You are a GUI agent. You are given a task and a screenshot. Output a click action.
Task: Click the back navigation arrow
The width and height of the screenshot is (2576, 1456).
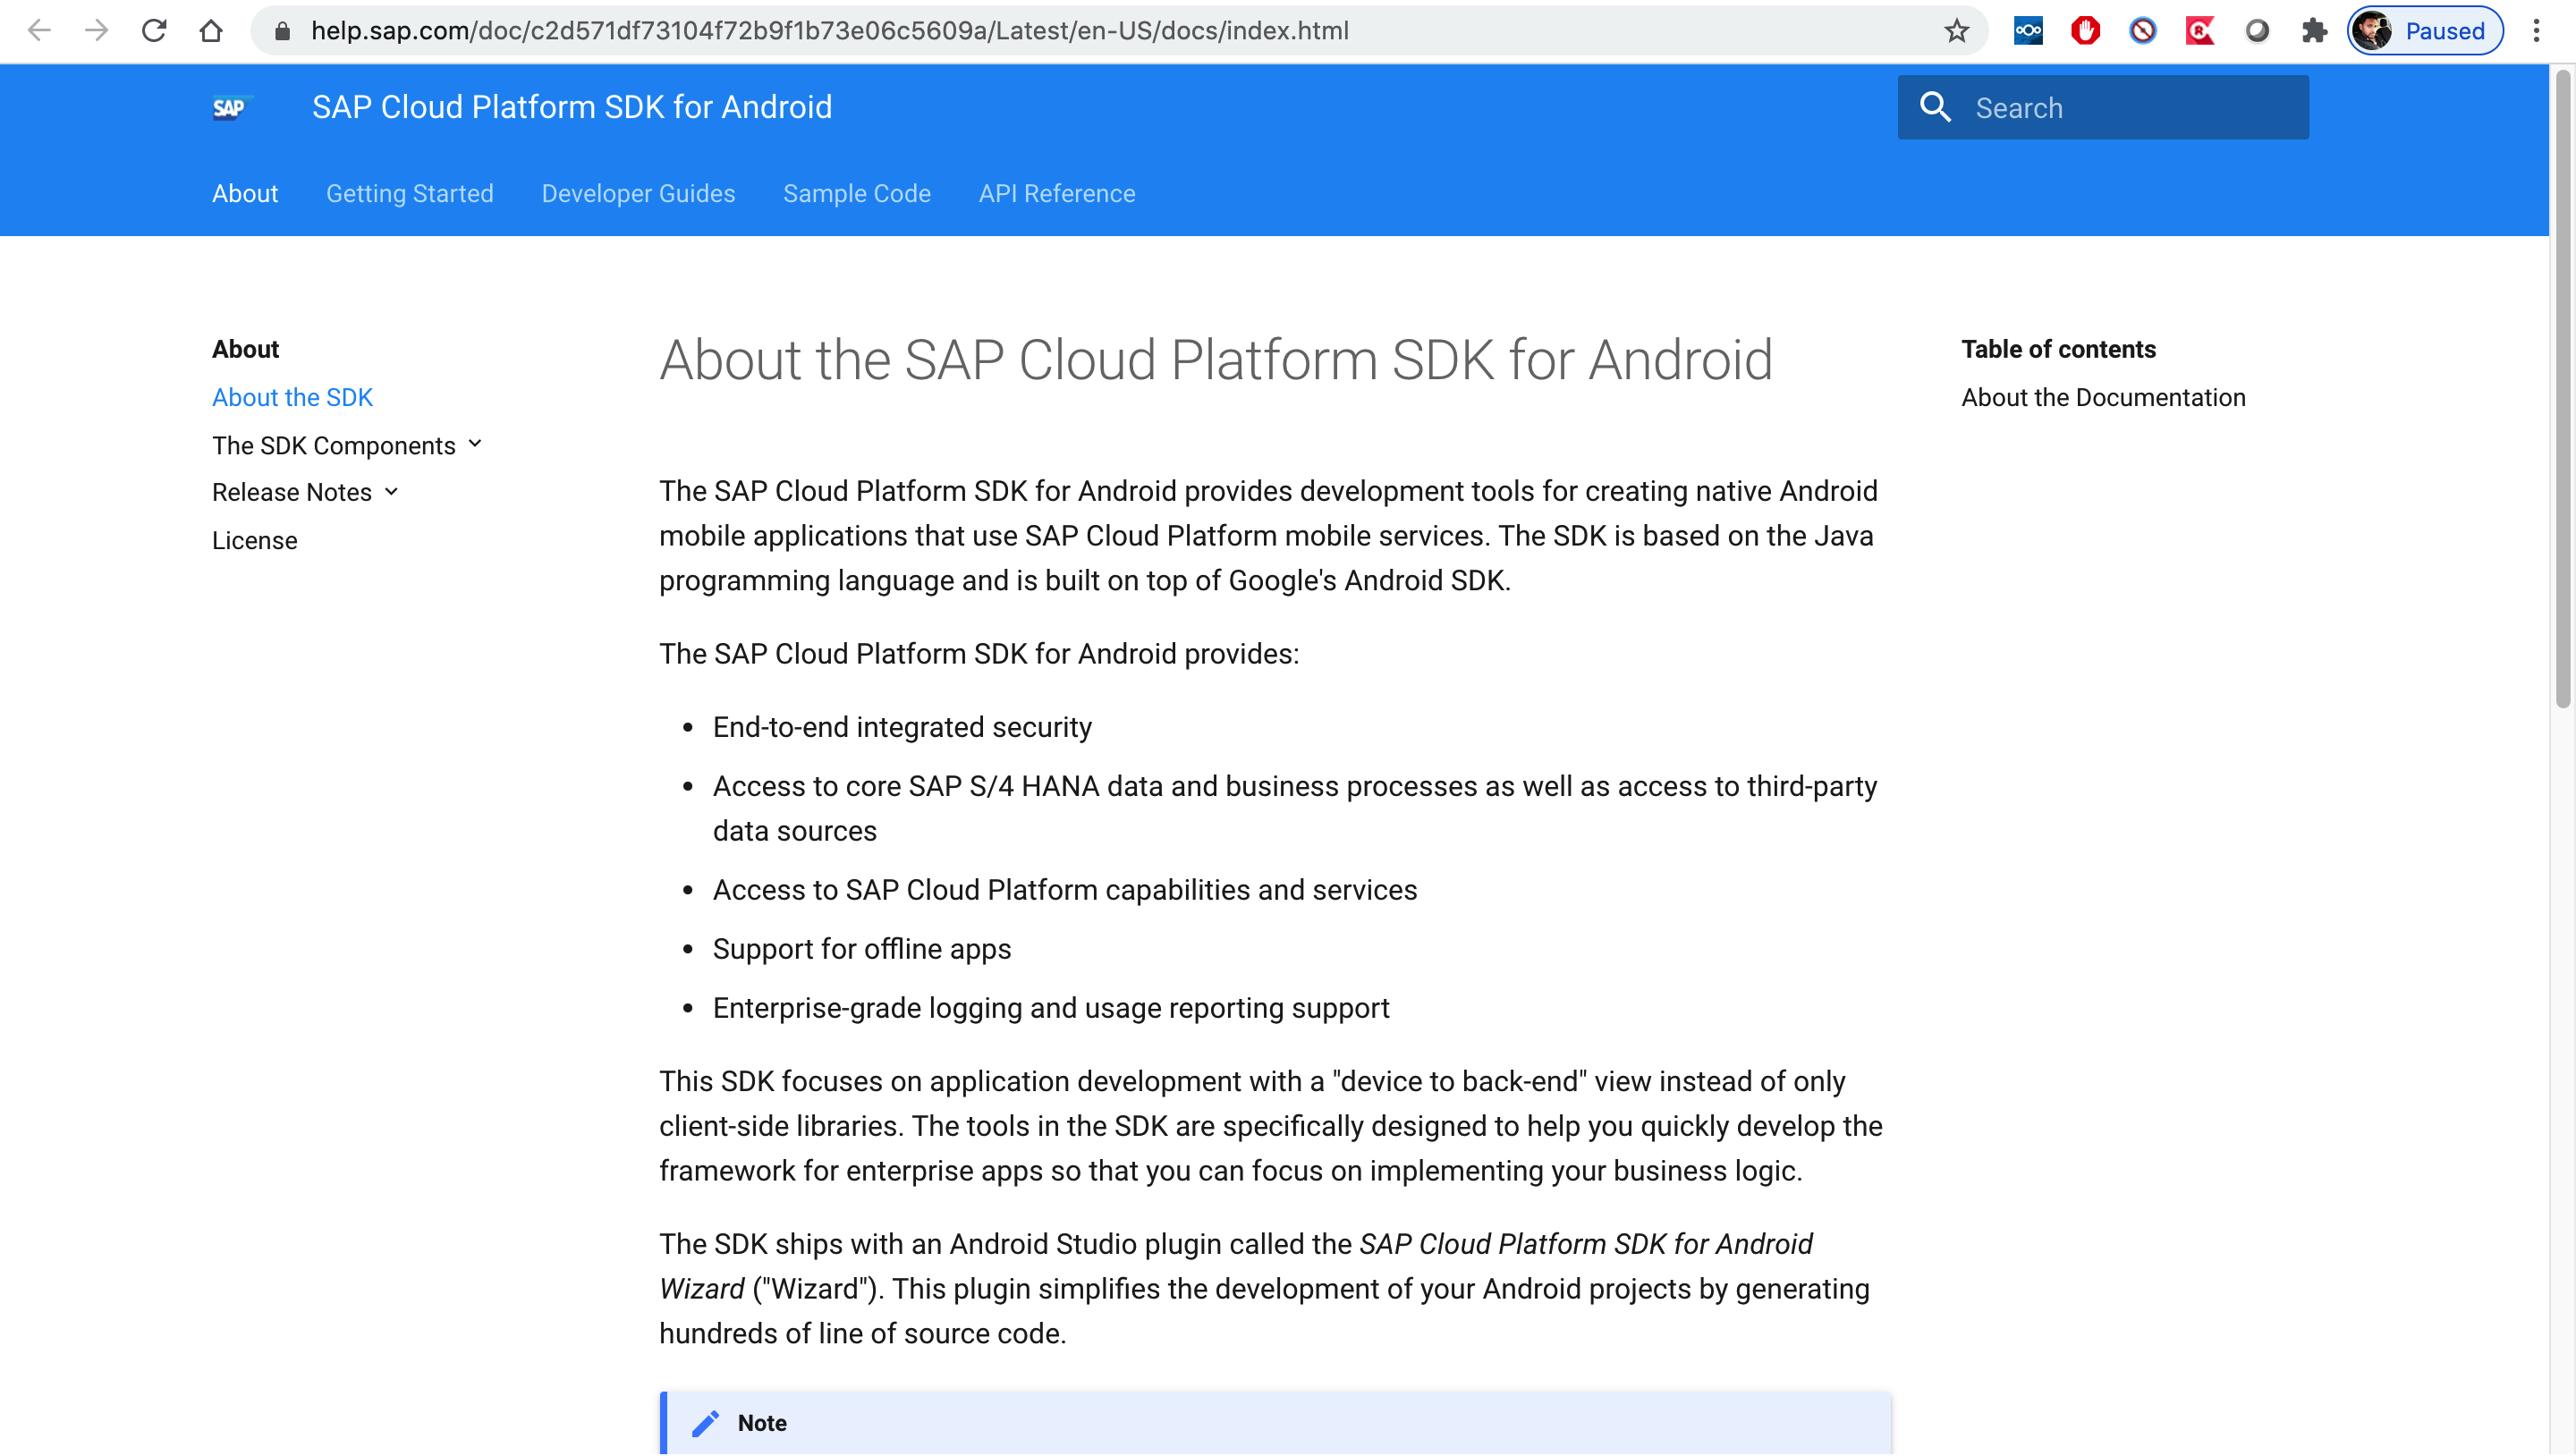39,30
